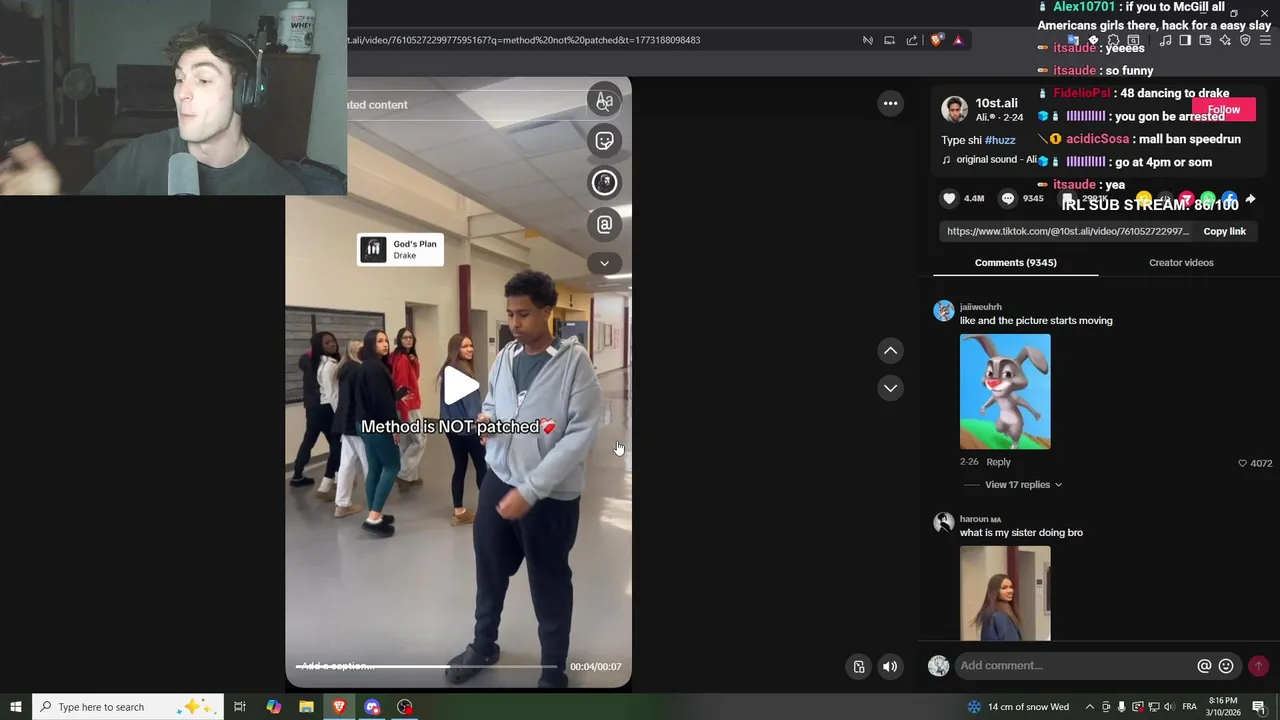
Task: Open the sticker tool on the video
Action: click(604, 141)
